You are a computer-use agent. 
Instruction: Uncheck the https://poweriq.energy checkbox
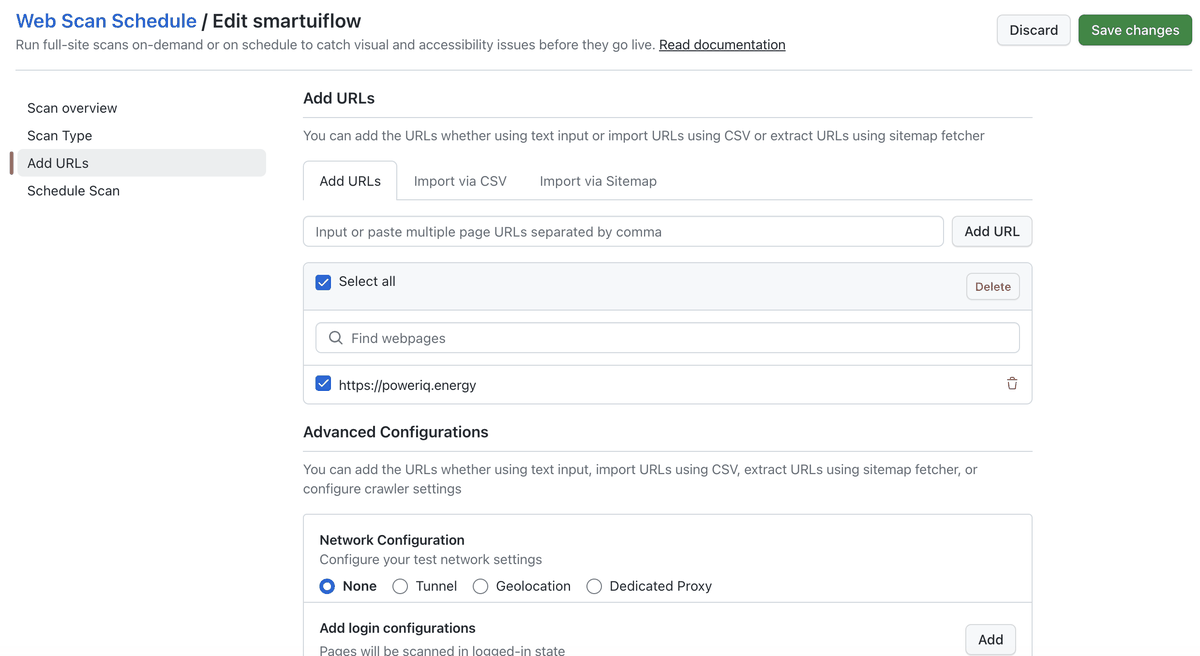323,383
